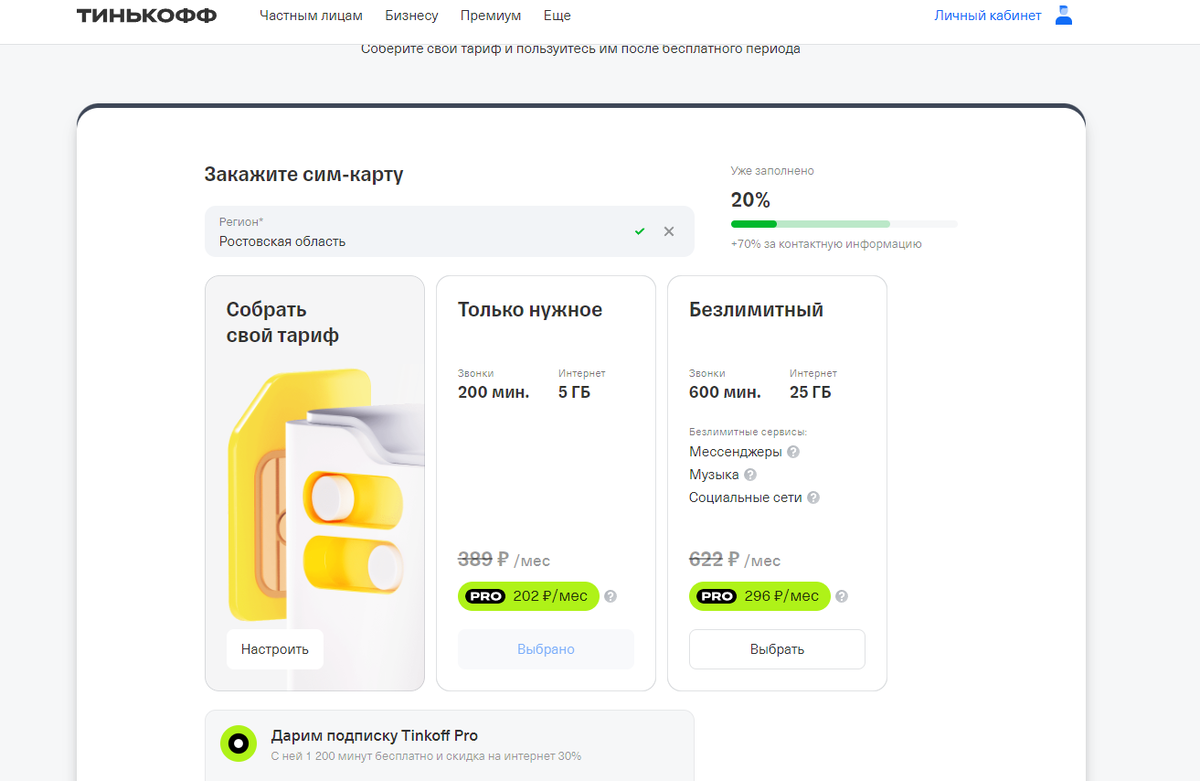Click the PRO 296 ₽/мес price badge

[x=759, y=596]
